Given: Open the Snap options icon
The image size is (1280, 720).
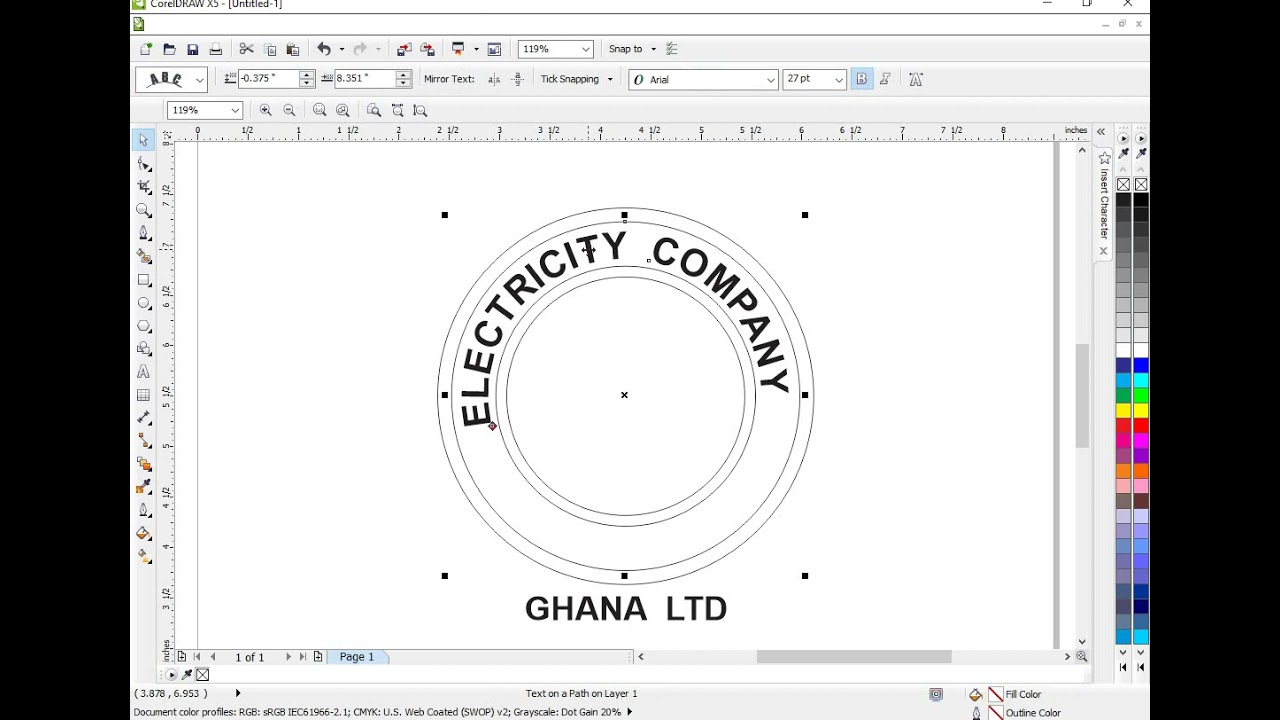Looking at the screenshot, I should tap(672, 49).
